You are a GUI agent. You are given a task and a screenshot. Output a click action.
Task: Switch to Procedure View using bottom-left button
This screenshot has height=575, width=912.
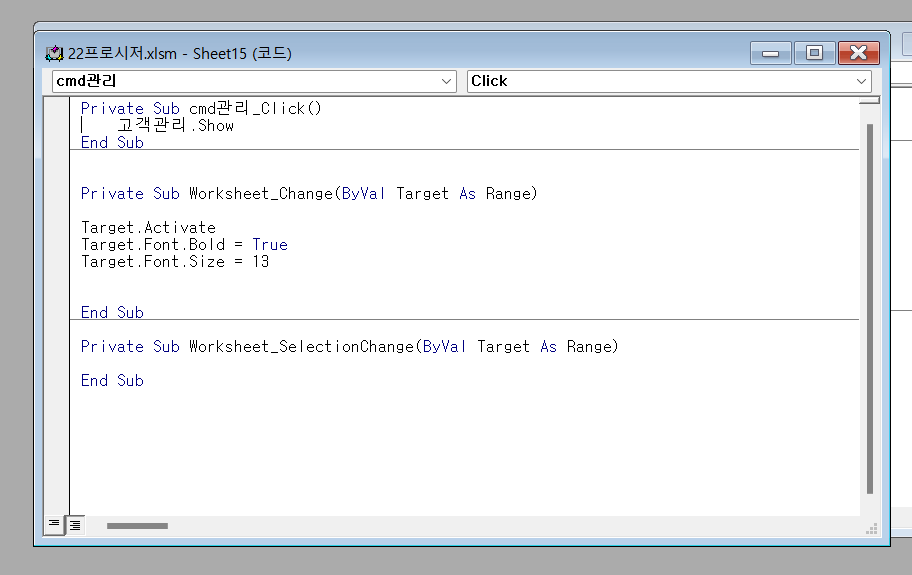click(54, 524)
